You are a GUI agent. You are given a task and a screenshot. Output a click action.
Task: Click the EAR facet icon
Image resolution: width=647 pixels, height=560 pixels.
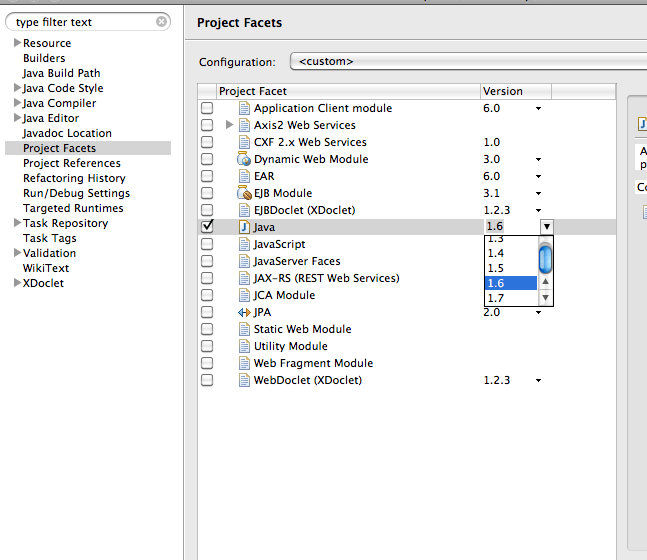click(244, 176)
